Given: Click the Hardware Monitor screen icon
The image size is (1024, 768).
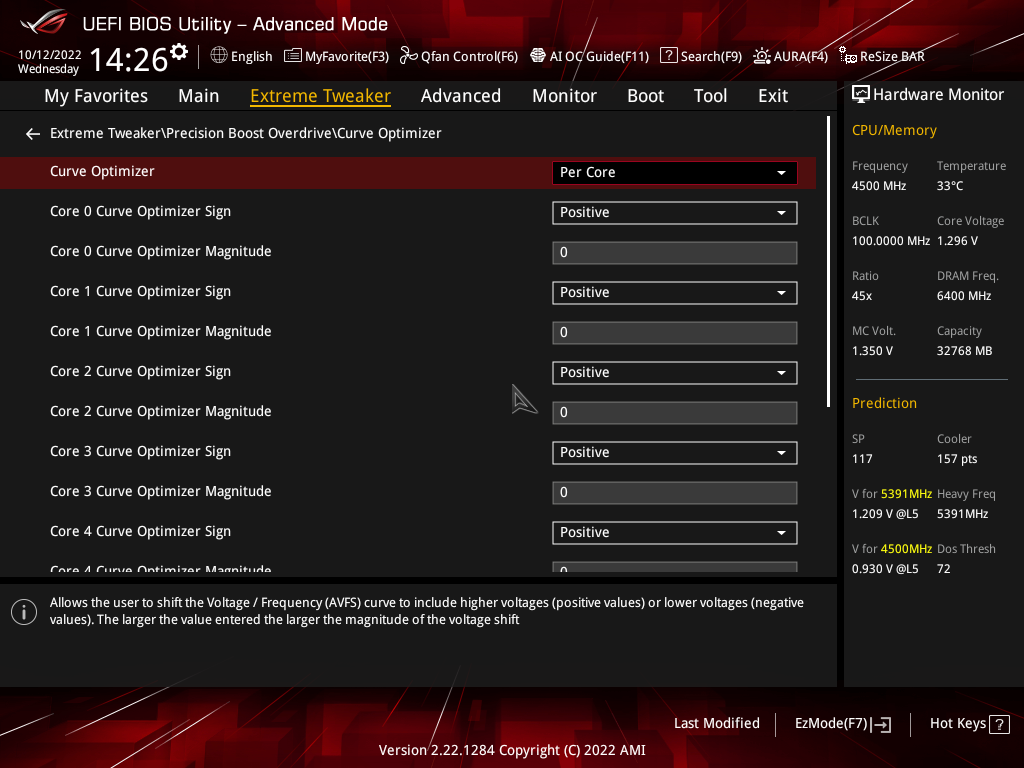Looking at the screenshot, I should click(861, 95).
